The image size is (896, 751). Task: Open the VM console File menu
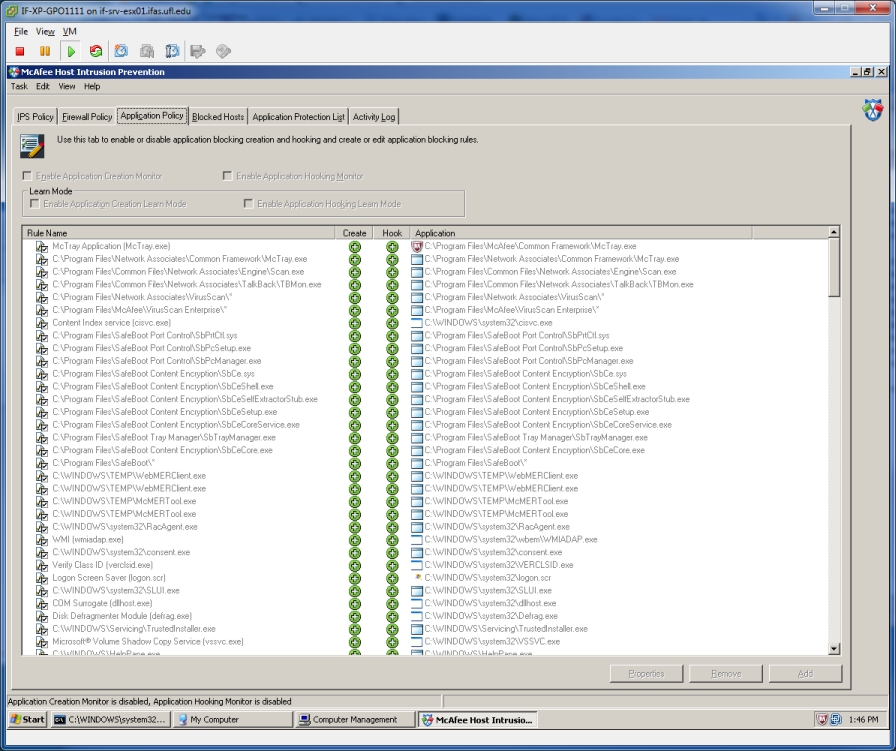coord(21,31)
